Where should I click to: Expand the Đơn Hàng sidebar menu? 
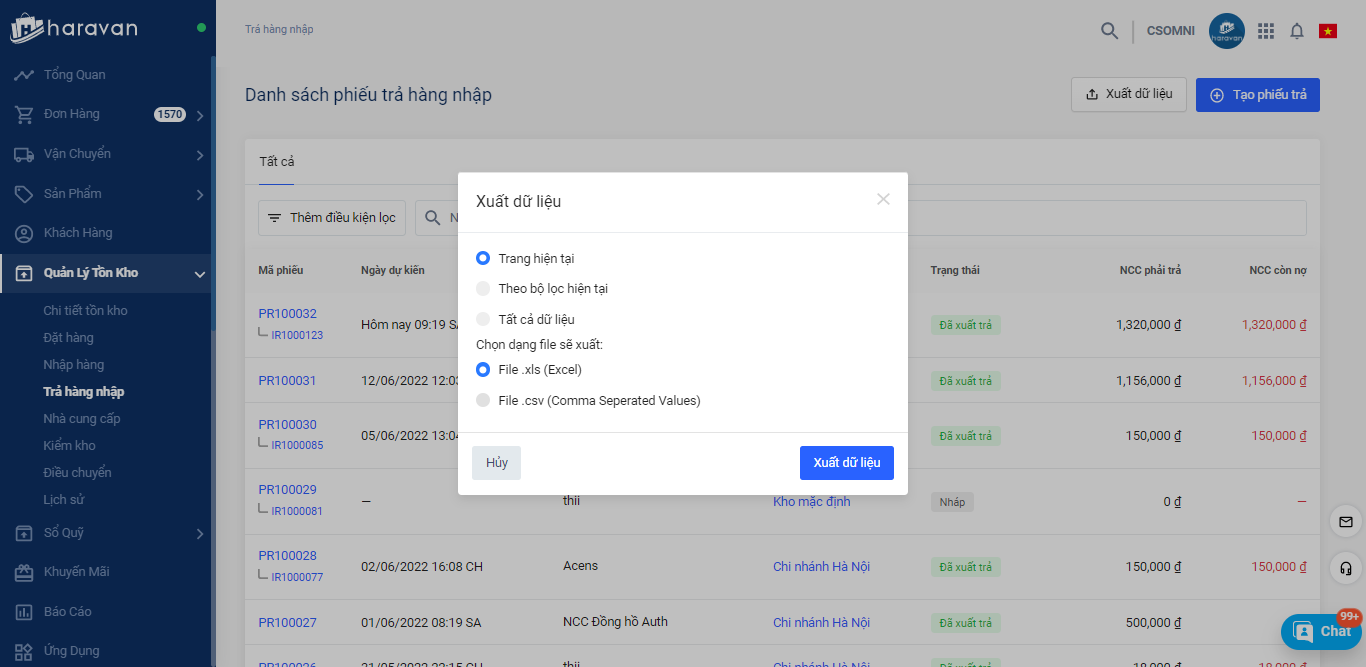(x=200, y=115)
